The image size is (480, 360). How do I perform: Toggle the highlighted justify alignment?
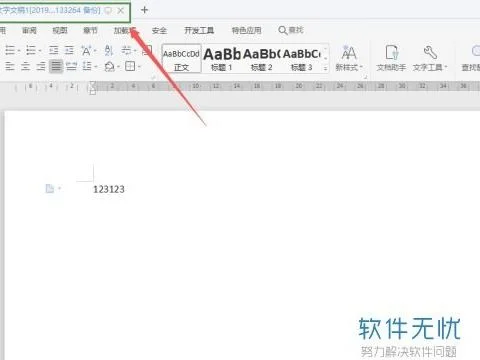coord(56,66)
